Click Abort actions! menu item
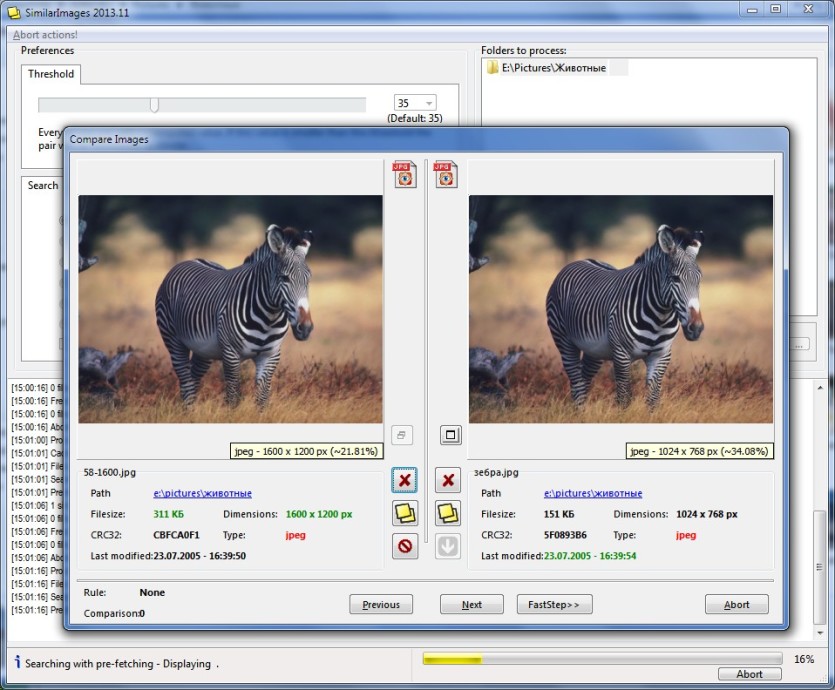 [45, 35]
